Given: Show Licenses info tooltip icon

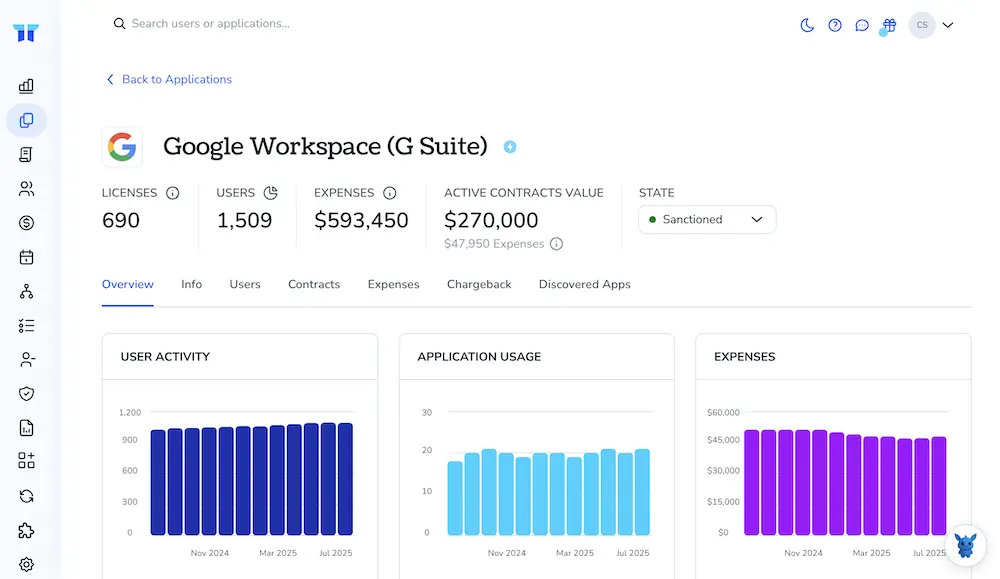Looking at the screenshot, I should click(172, 193).
